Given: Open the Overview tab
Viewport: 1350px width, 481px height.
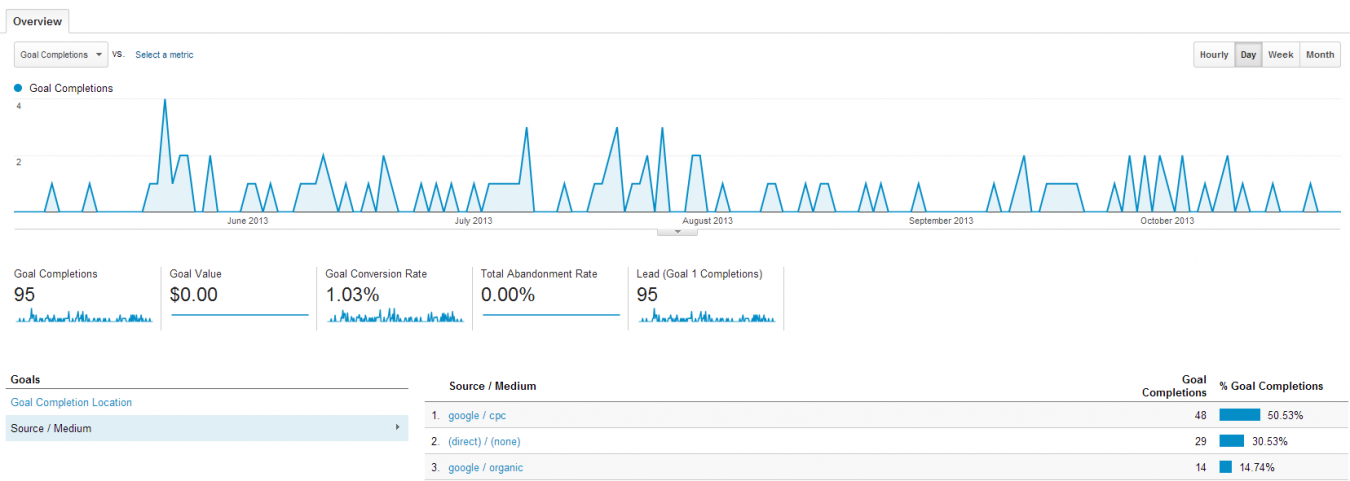Looking at the screenshot, I should click(37, 21).
